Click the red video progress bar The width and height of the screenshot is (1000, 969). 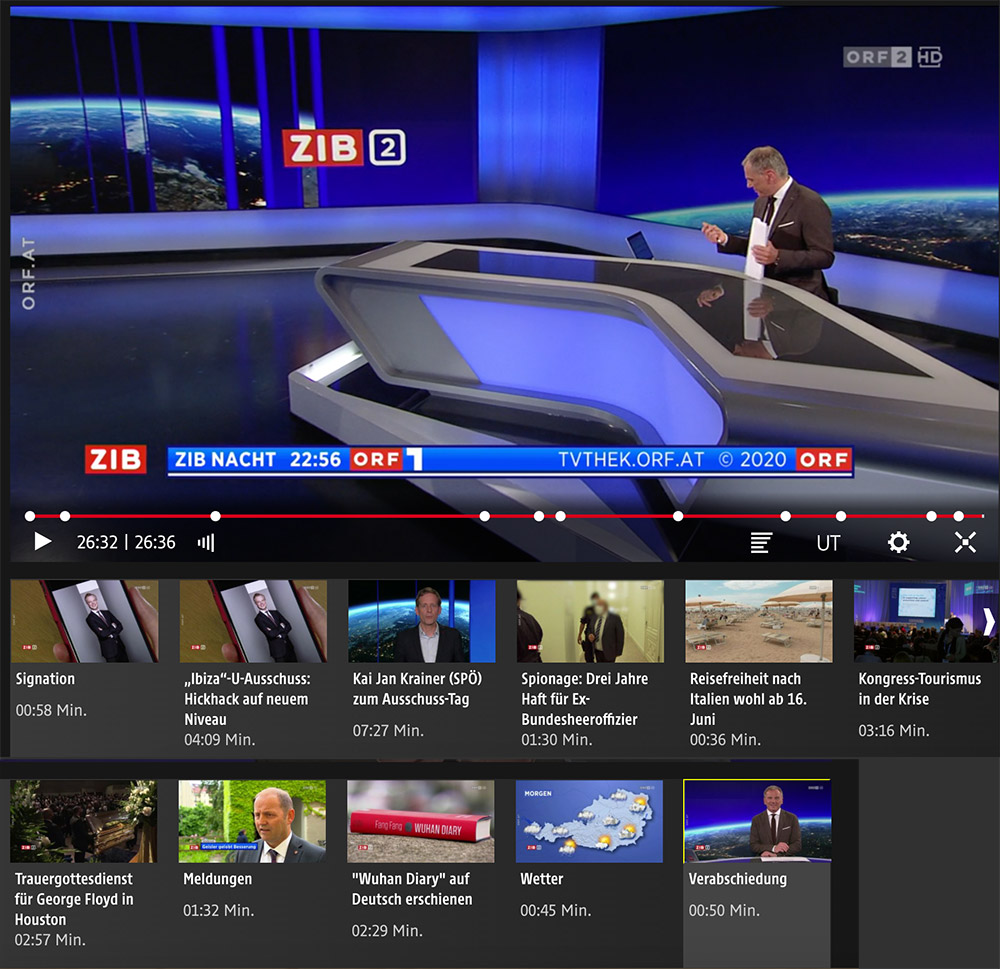click(506, 515)
